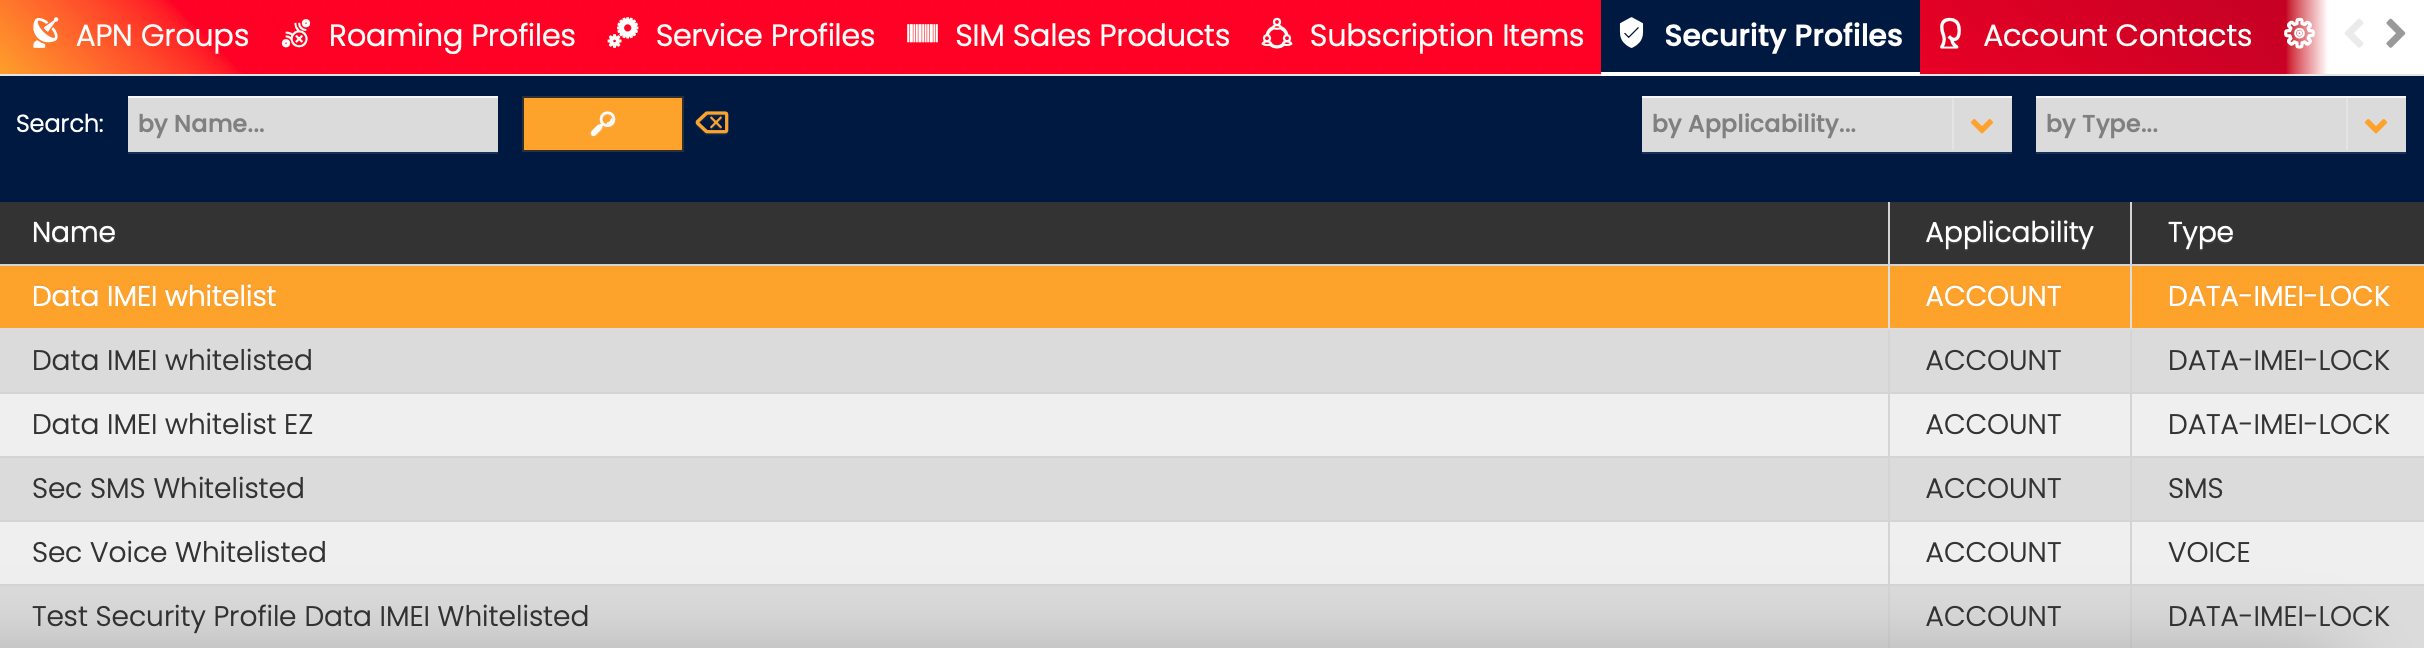2424x648 pixels.
Task: Select the Data IMEI whitelist EZ row
Action: [172, 424]
